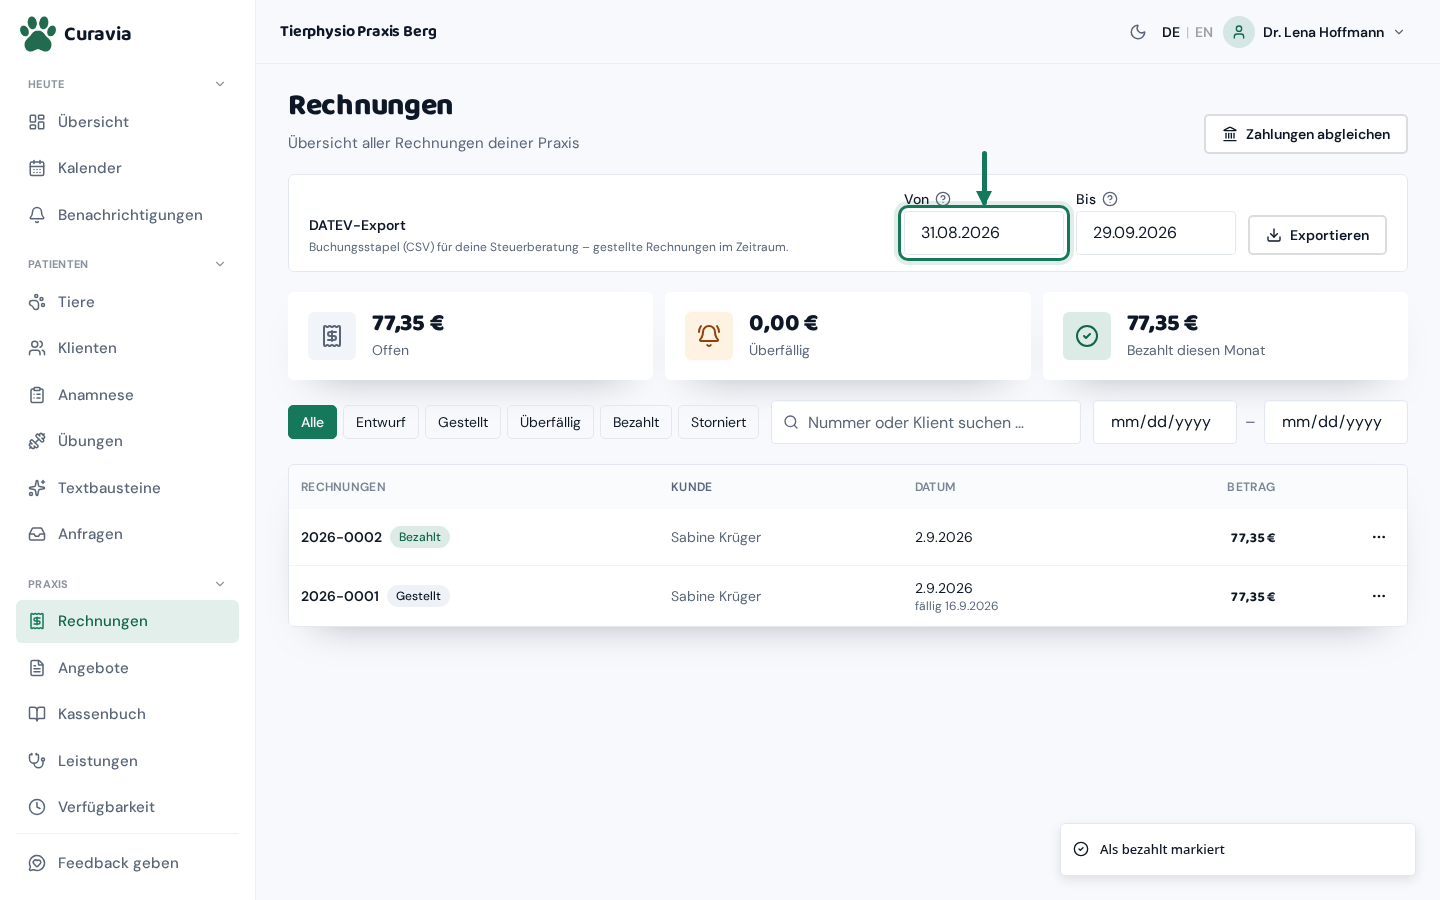1440x900 pixels.
Task: Open Verfügbarkeit settings
Action: point(127,807)
